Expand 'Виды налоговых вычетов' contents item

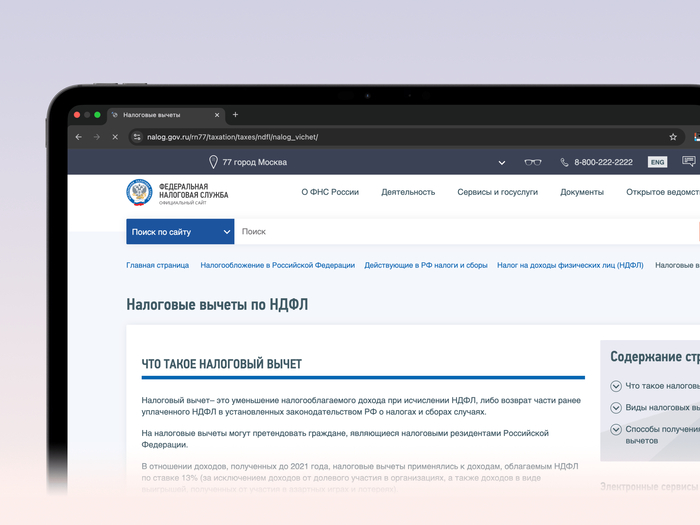pyautogui.click(x=615, y=408)
